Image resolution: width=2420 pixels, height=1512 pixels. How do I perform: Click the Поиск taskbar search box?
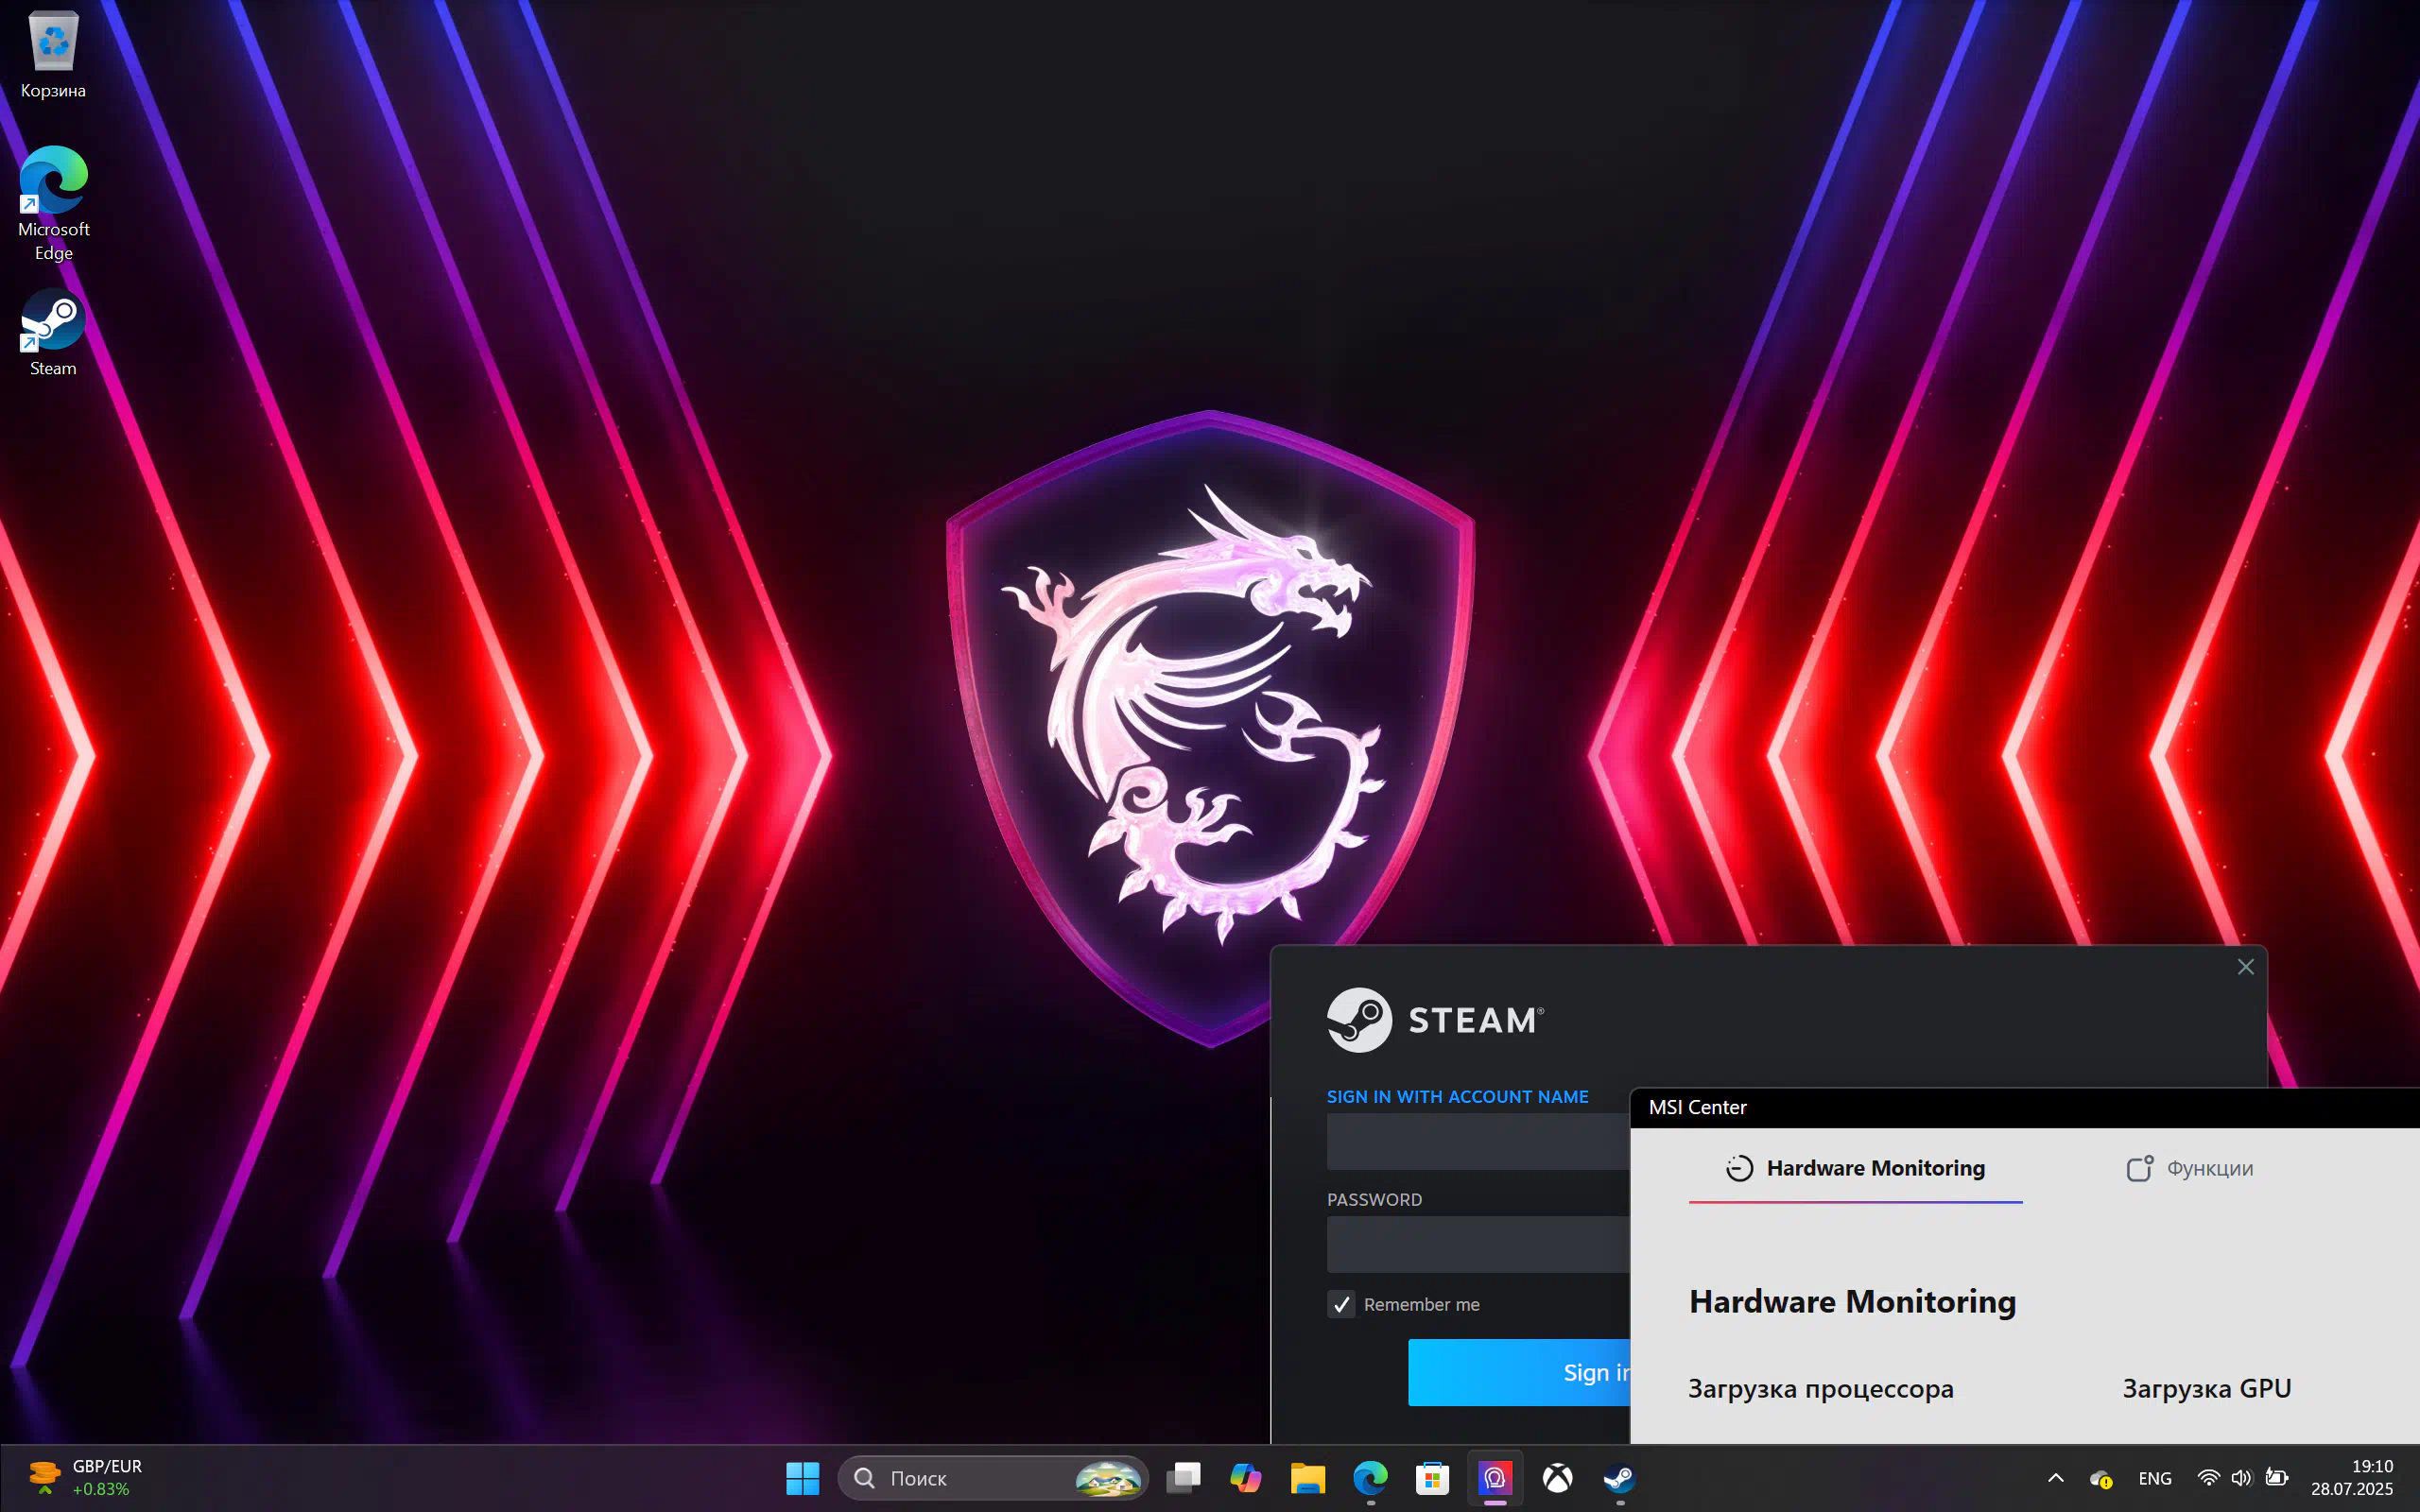pyautogui.click(x=993, y=1477)
